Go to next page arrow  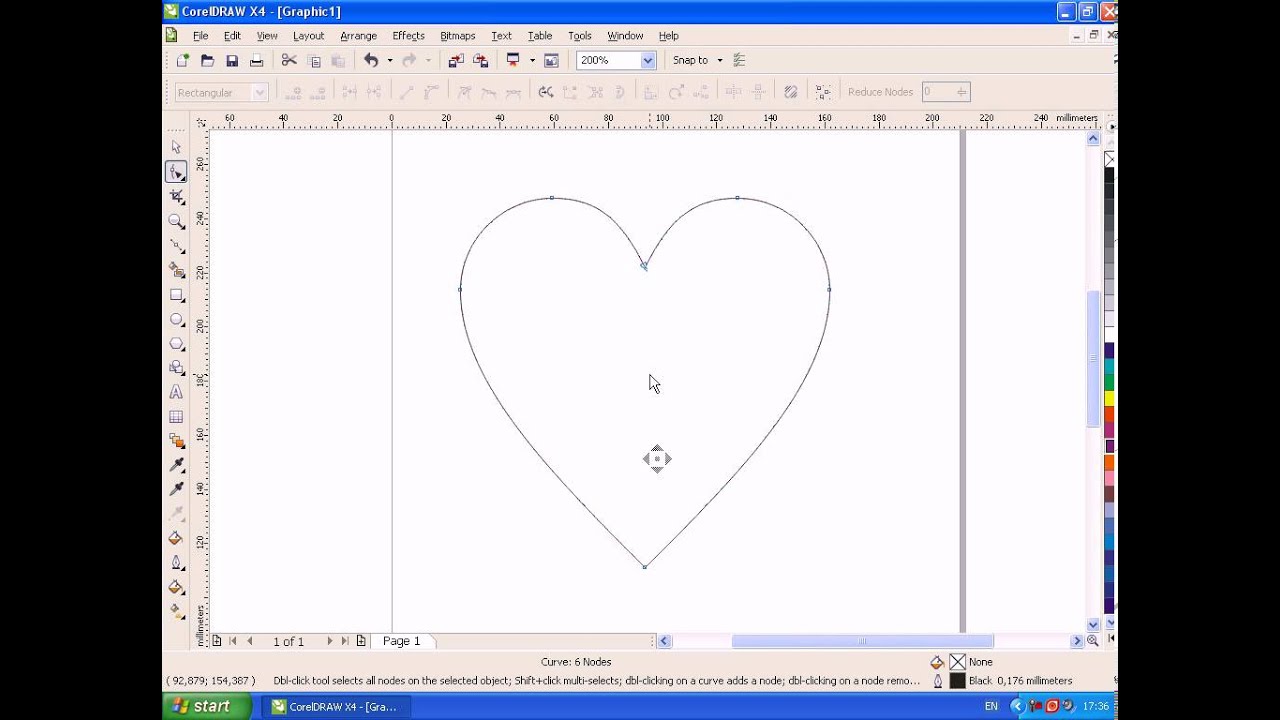[x=330, y=641]
